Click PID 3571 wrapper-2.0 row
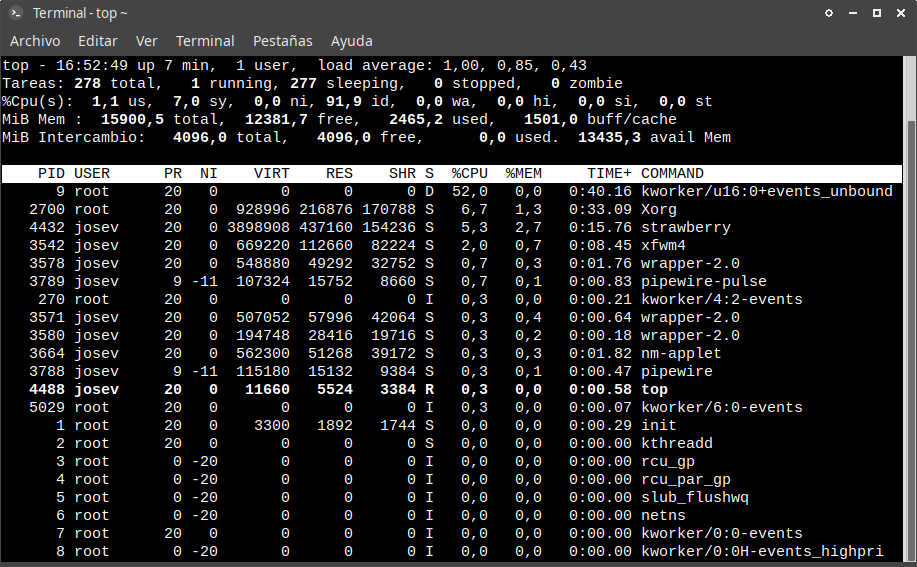917x567 pixels. (451, 318)
